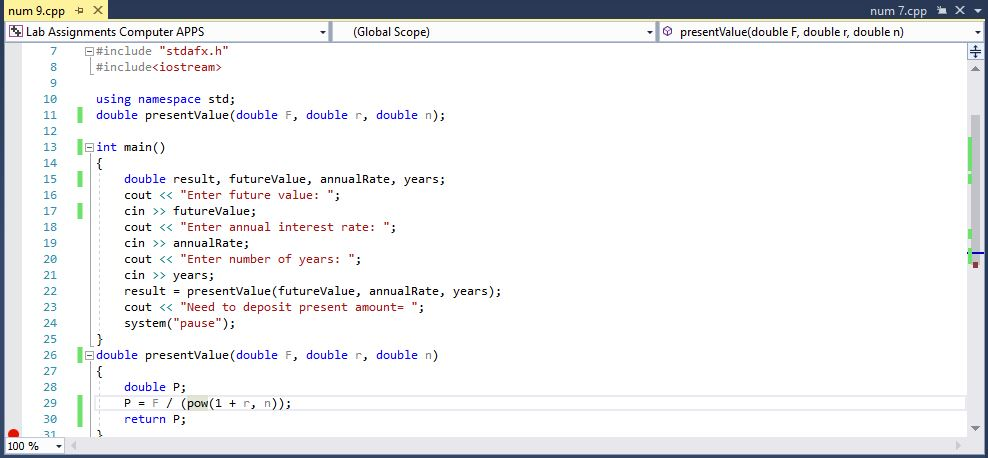Click the editor split-window handle icon

tap(975, 52)
